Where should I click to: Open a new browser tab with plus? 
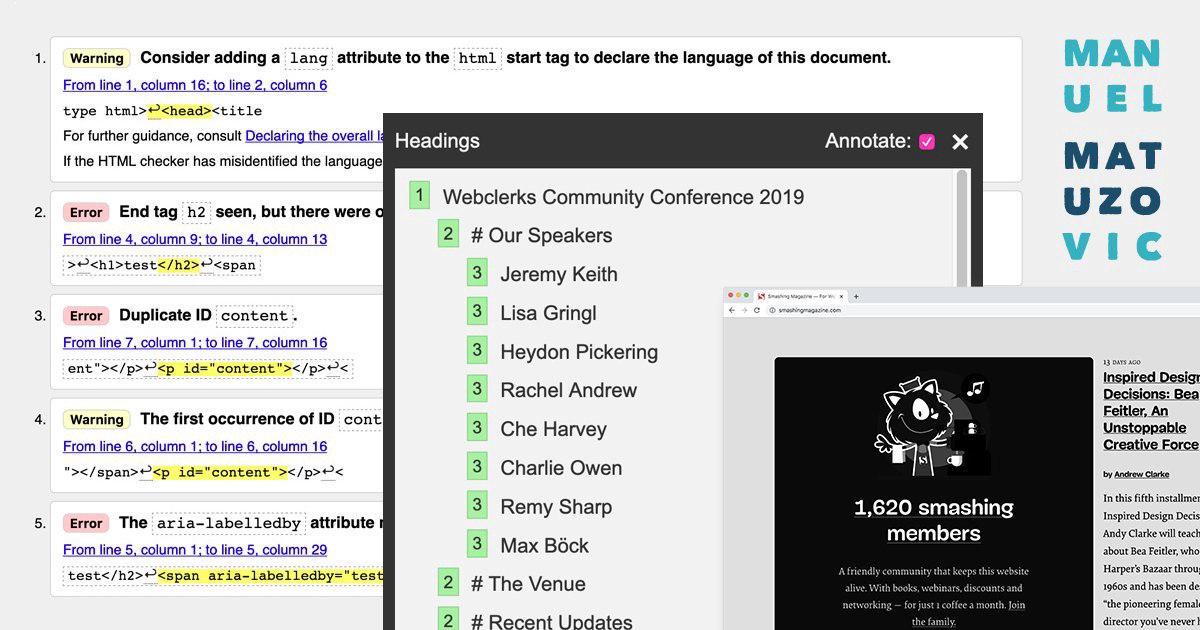tap(856, 296)
